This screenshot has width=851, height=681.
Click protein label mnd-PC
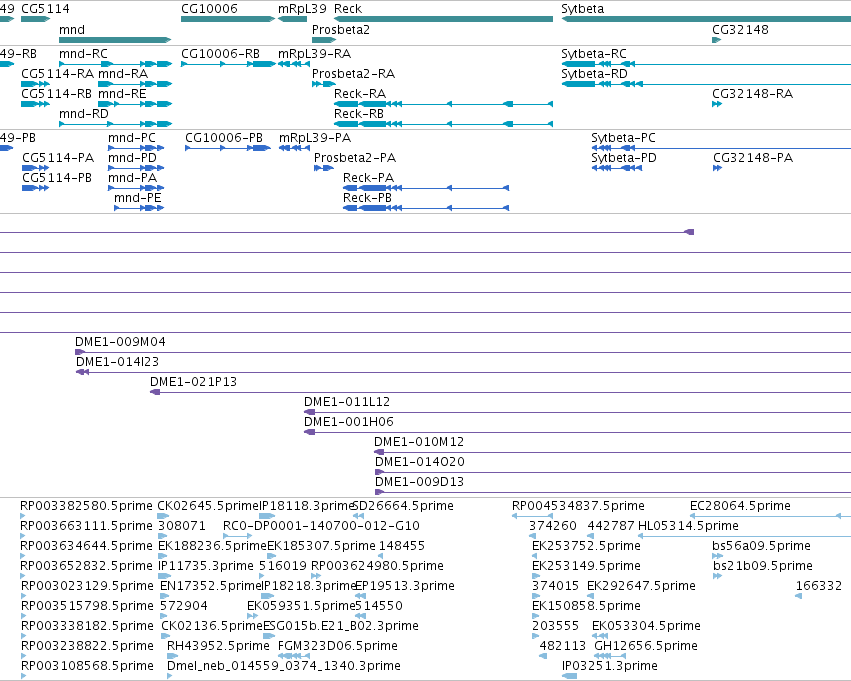pyautogui.click(x=132, y=138)
